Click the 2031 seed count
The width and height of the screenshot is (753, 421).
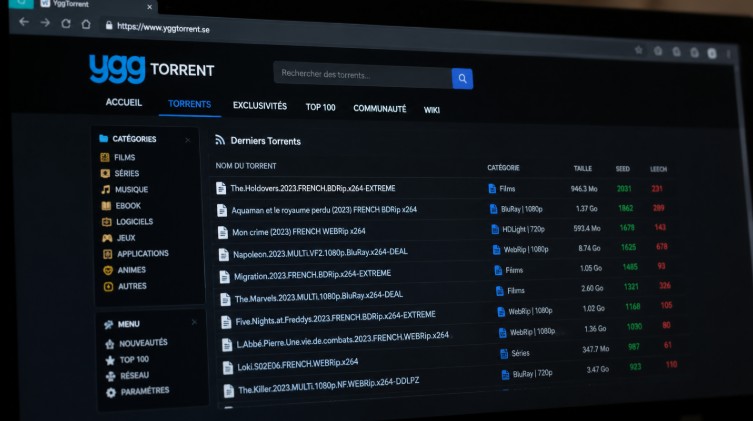click(624, 189)
